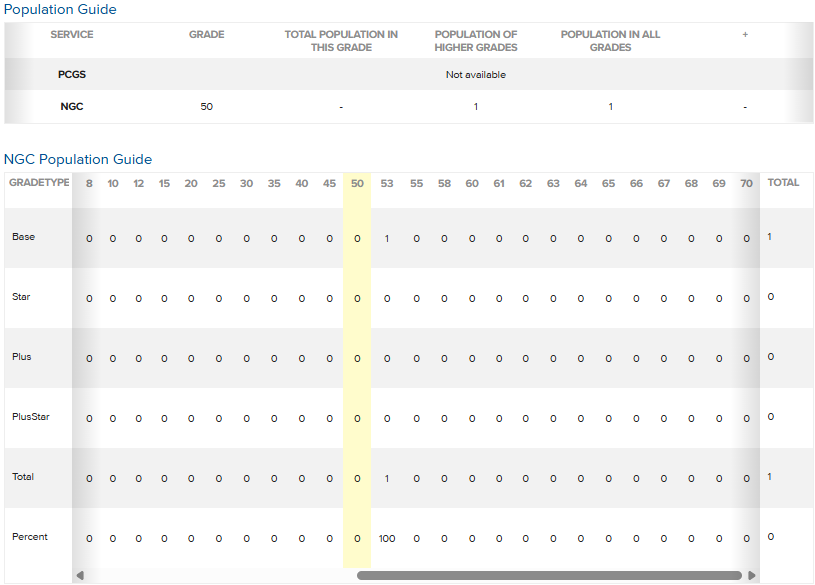Click the plus column header in Population Guide
Viewport: 815px width, 585px height.
(745, 34)
